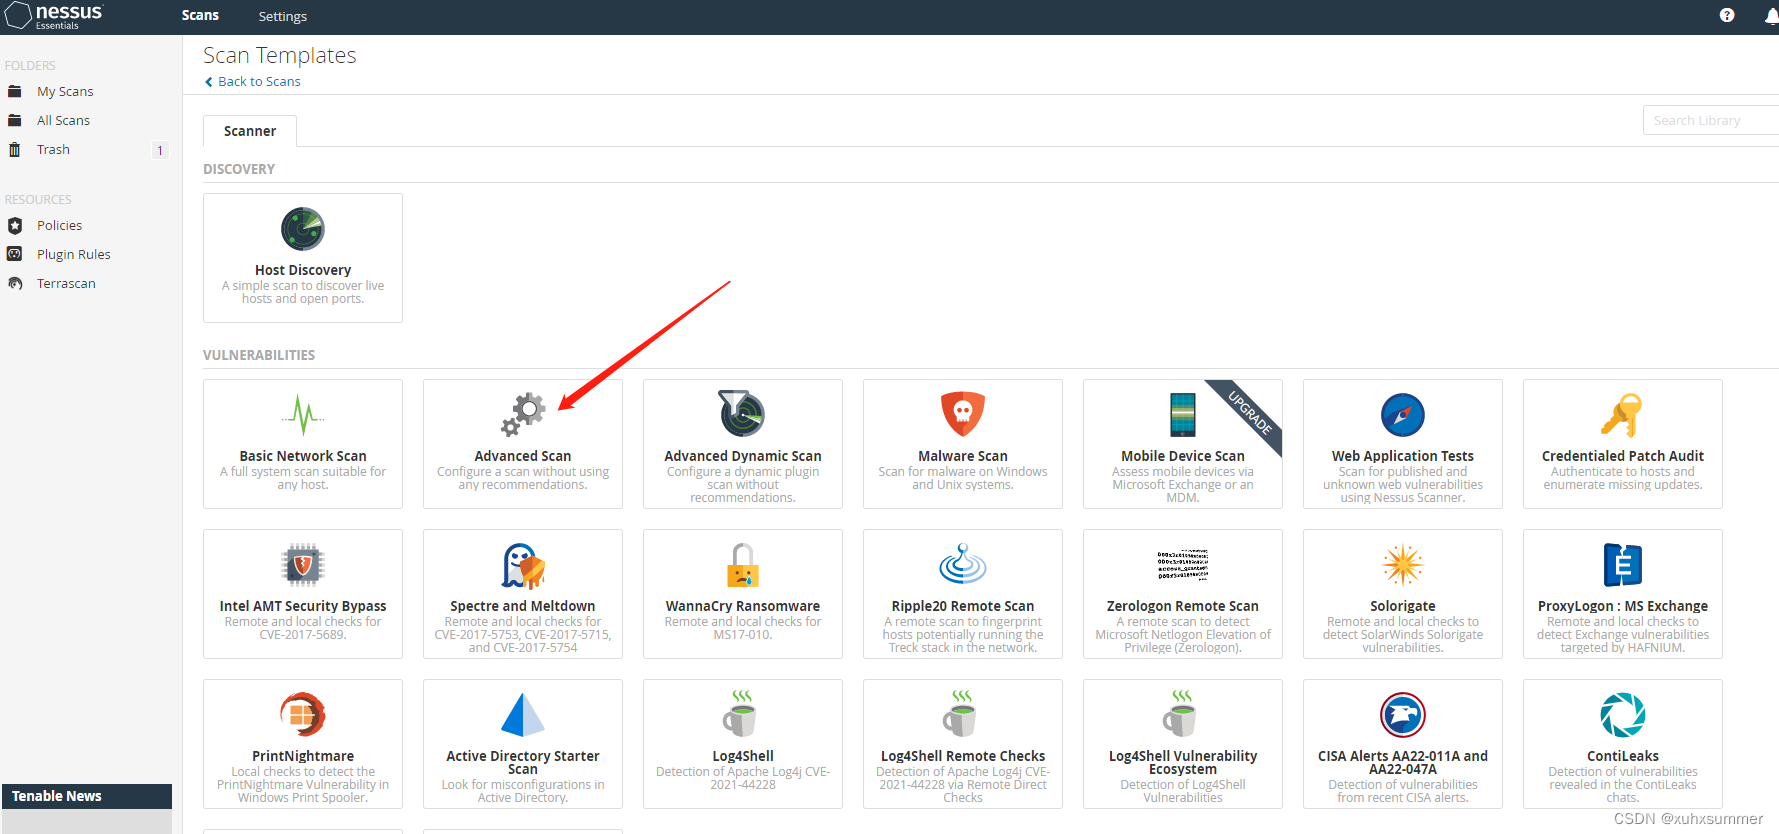This screenshot has height=834, width=1779.
Task: Click the Log4Shell Remote Checks title
Action: 963,756
